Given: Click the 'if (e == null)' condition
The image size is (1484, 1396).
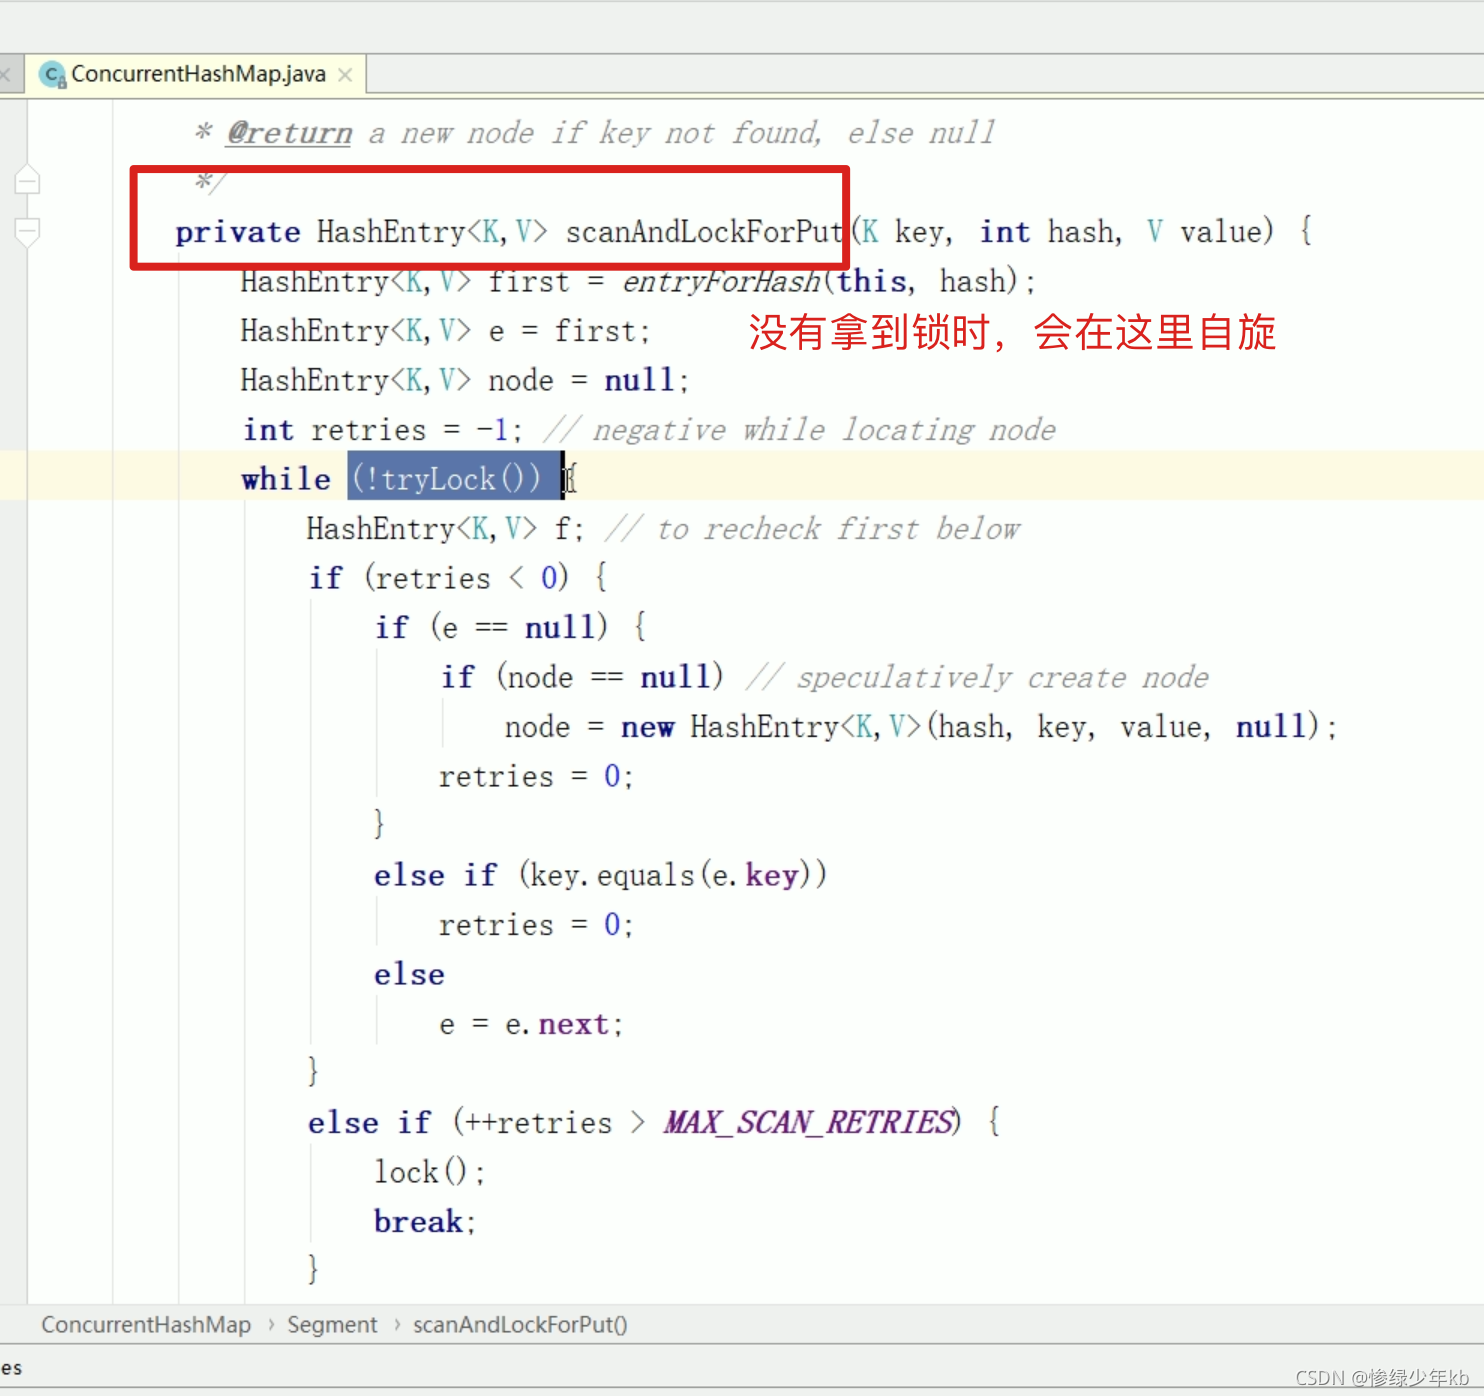Looking at the screenshot, I should pos(491,628).
